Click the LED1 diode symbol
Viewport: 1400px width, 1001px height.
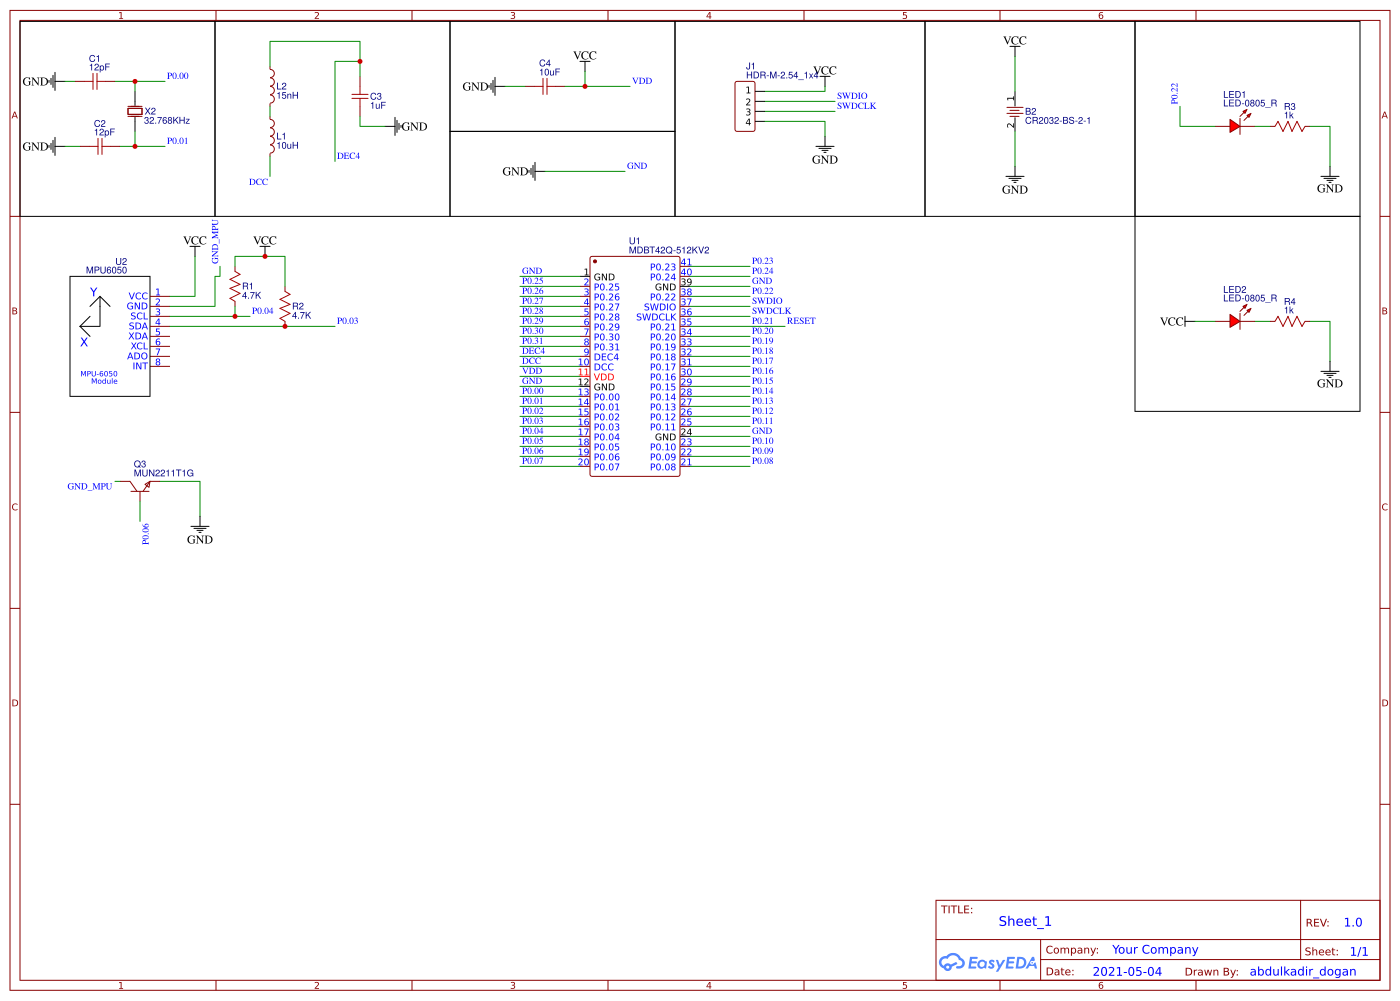coord(1235,127)
